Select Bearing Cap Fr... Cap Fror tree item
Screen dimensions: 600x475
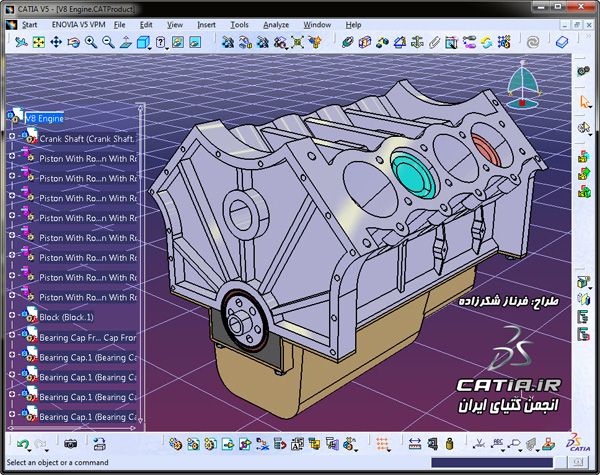coord(88,338)
